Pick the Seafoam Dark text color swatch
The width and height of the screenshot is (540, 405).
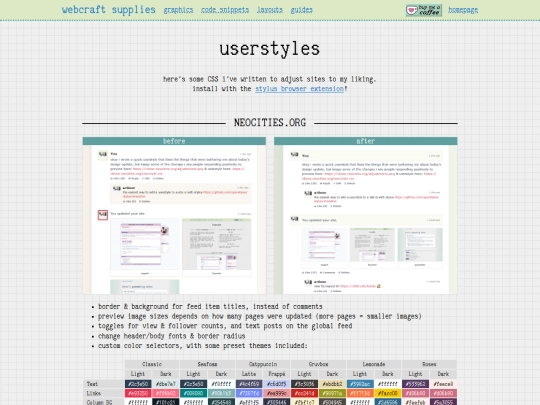pos(221,384)
